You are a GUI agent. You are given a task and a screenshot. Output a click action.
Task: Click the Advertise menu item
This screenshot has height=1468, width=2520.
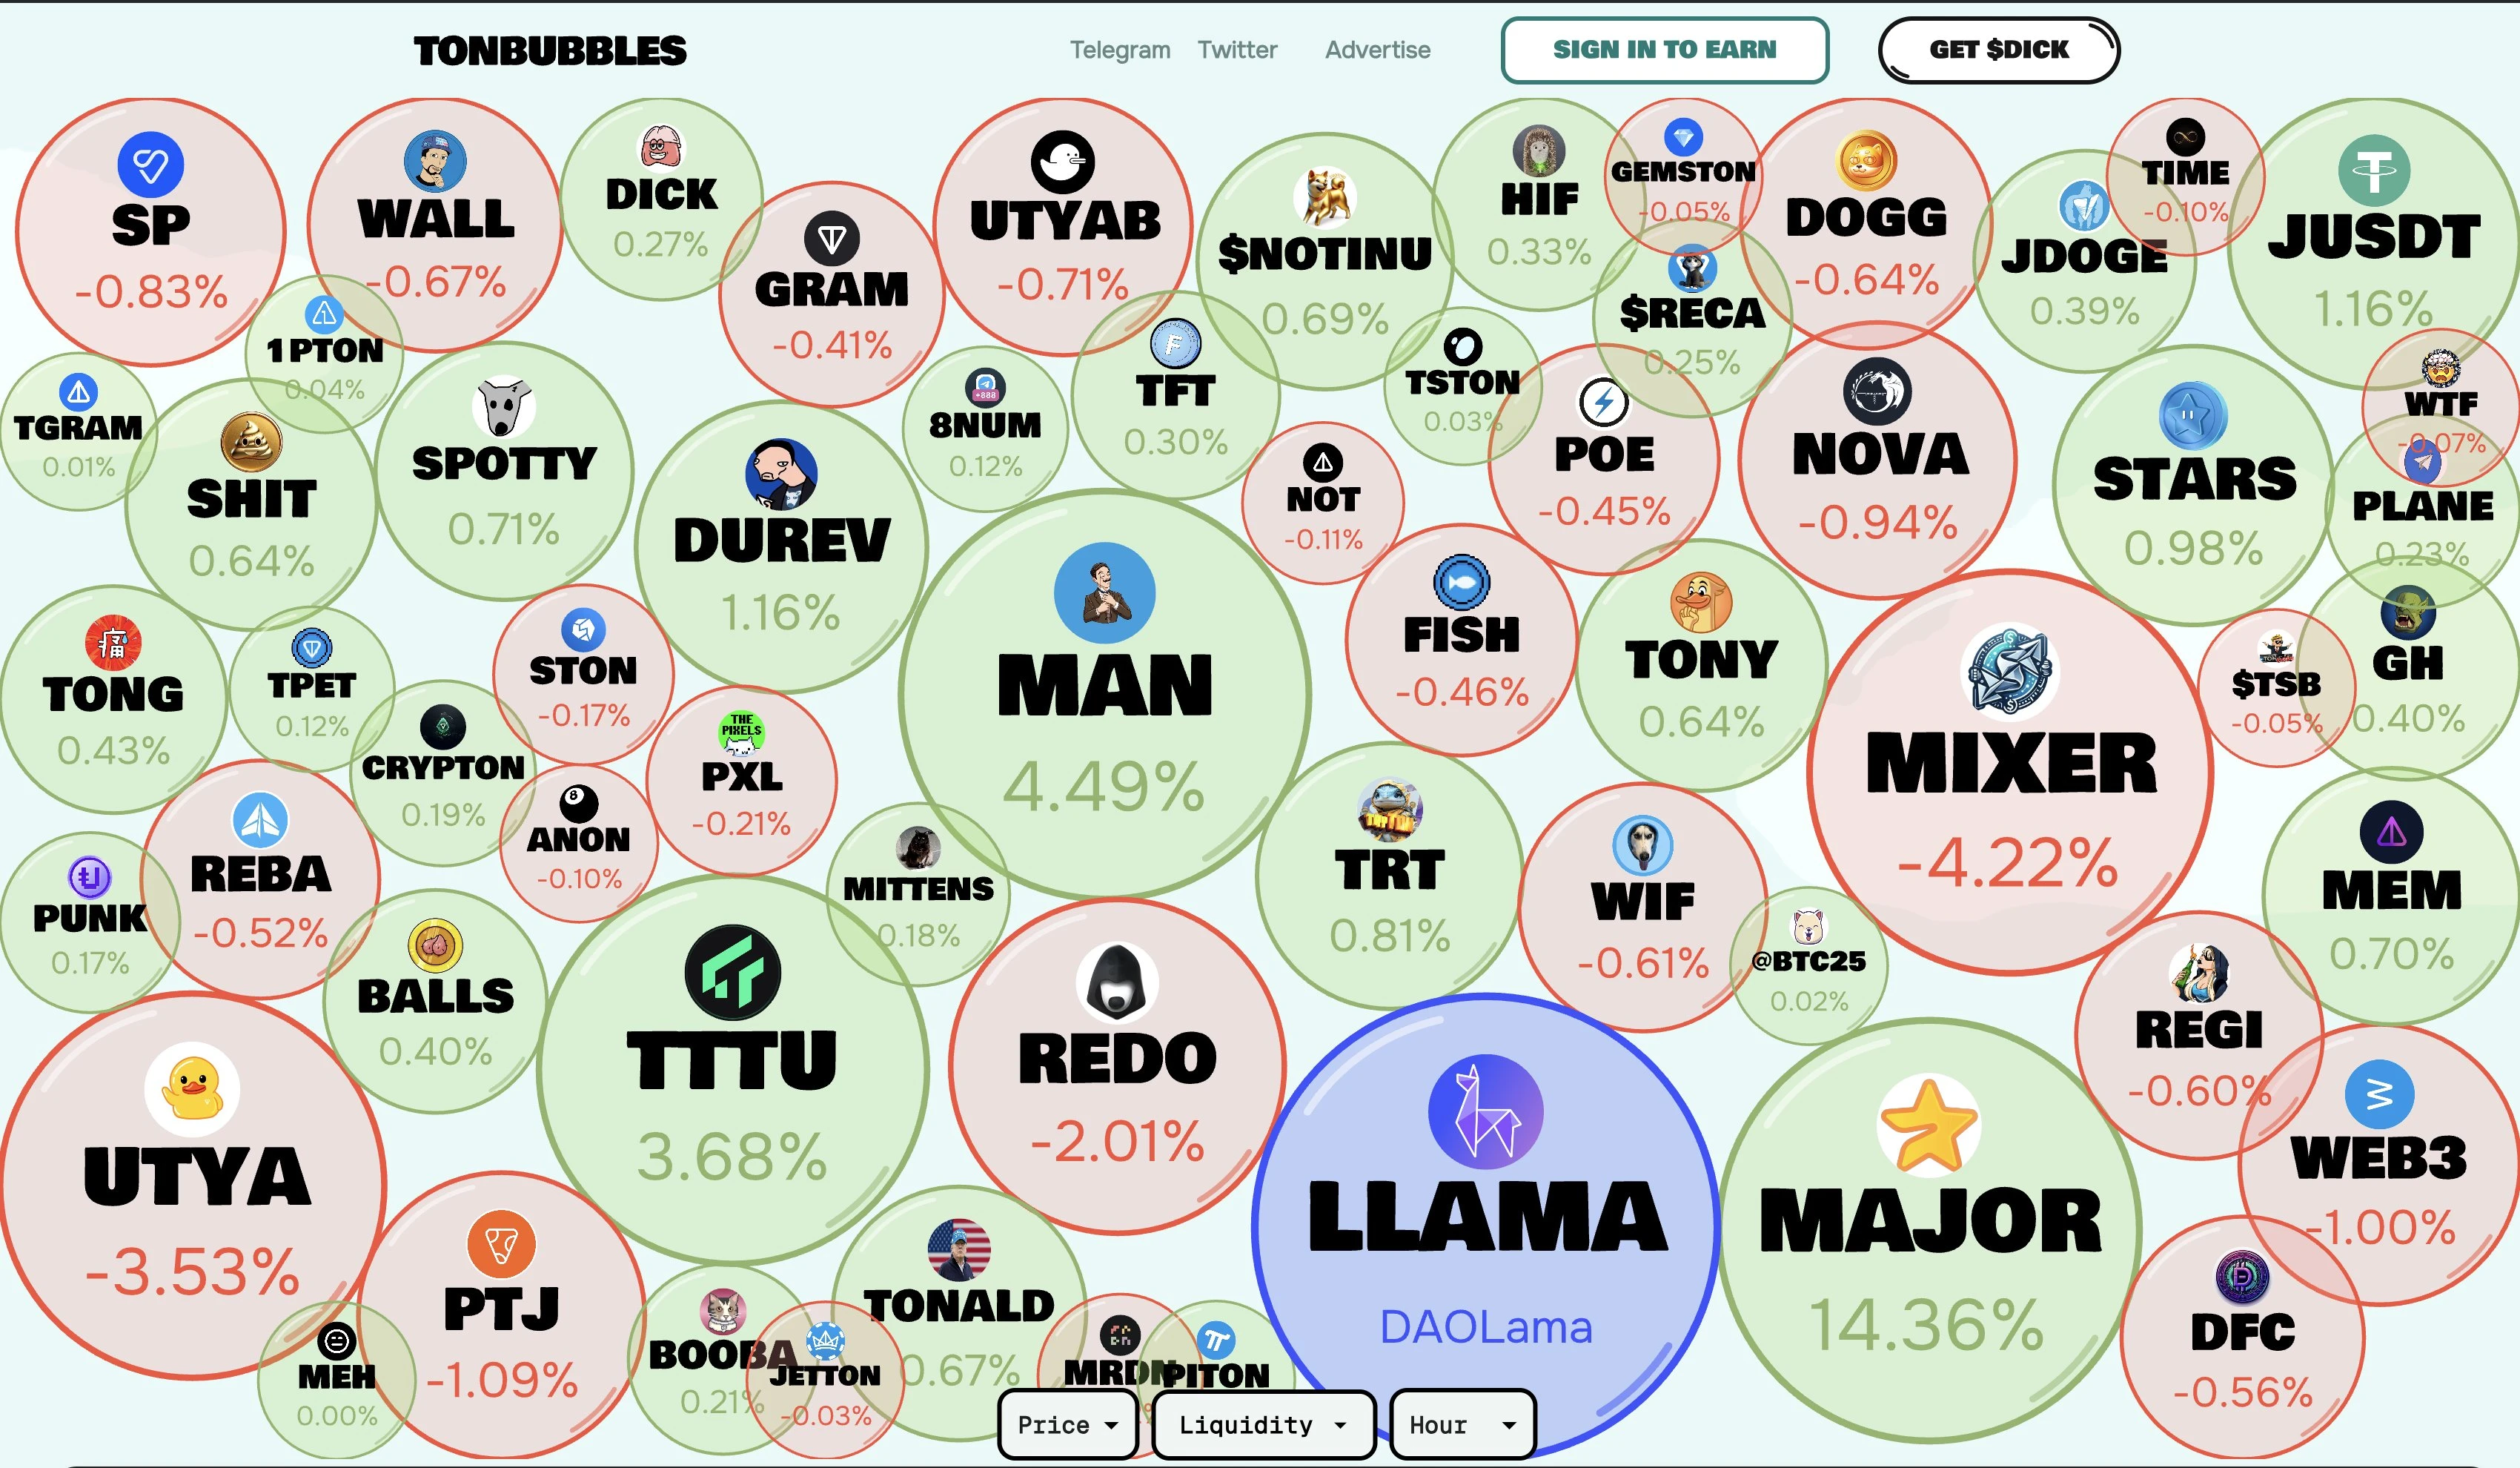coord(1376,47)
